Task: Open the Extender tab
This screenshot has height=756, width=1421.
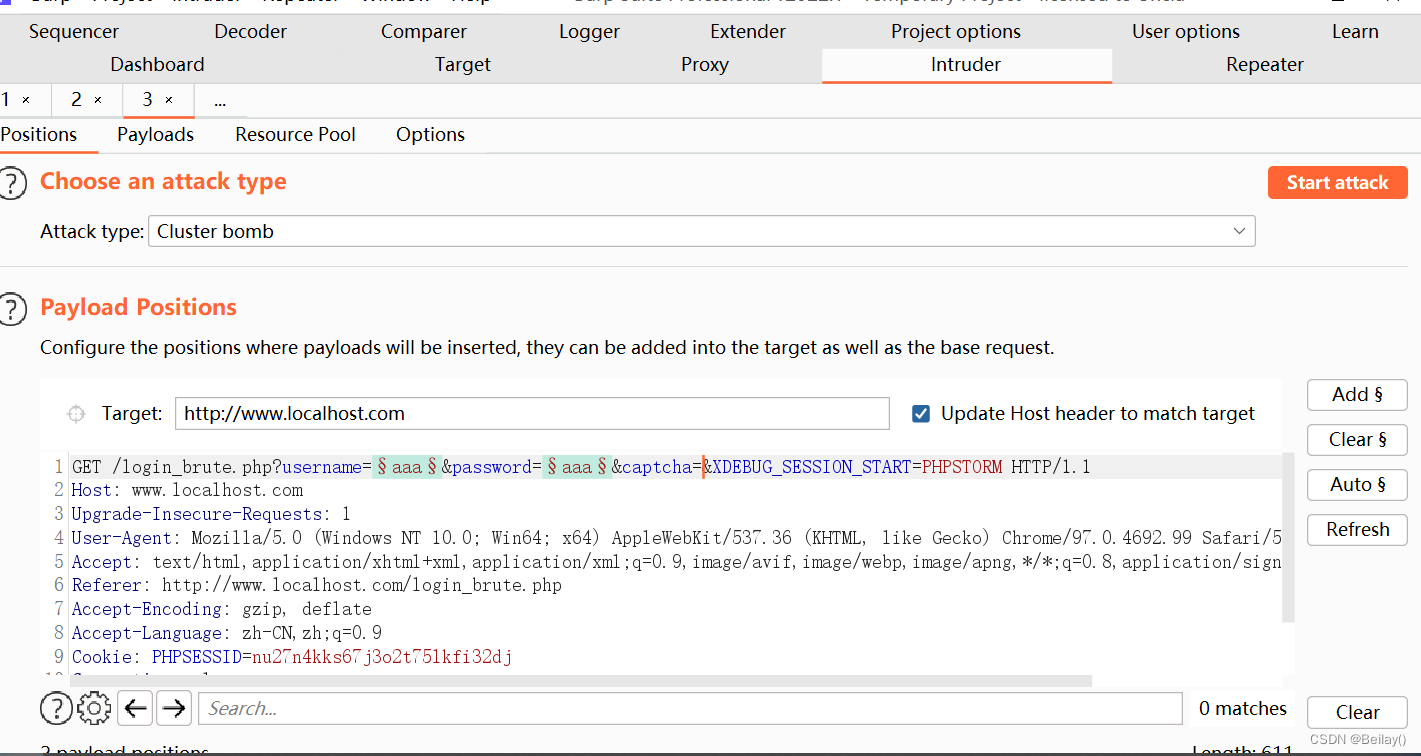Action: point(748,31)
